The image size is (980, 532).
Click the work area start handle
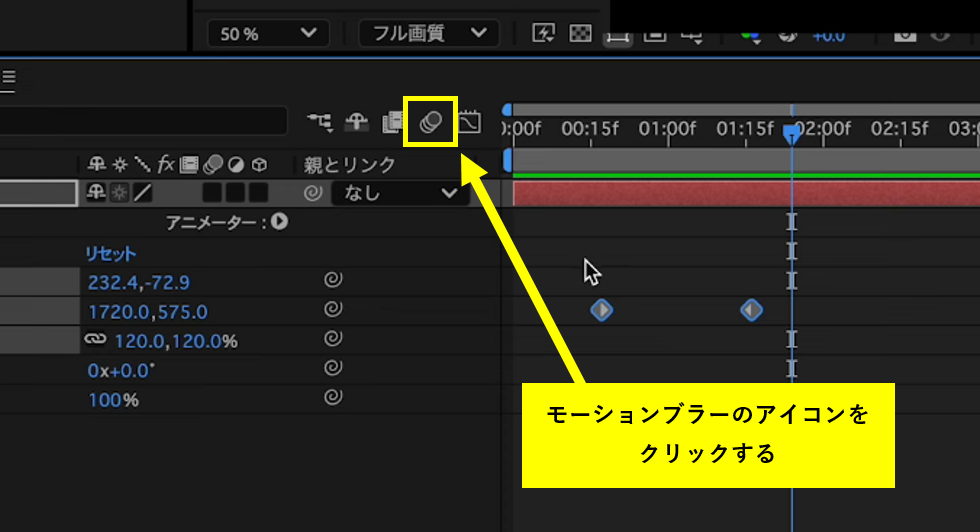pos(508,160)
